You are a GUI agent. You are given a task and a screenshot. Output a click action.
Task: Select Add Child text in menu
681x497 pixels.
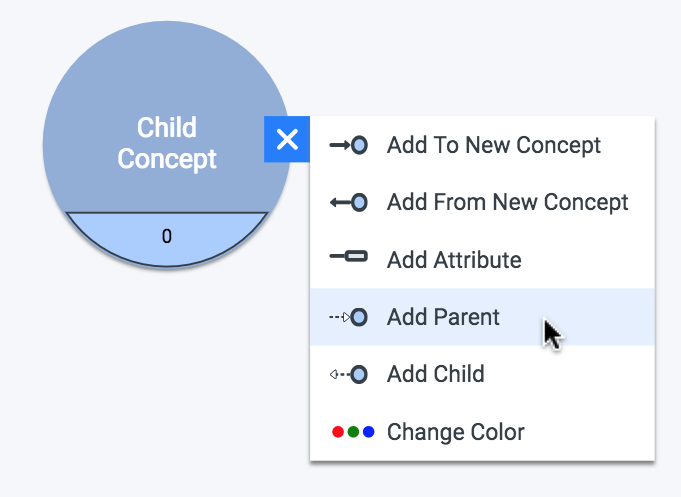click(436, 374)
